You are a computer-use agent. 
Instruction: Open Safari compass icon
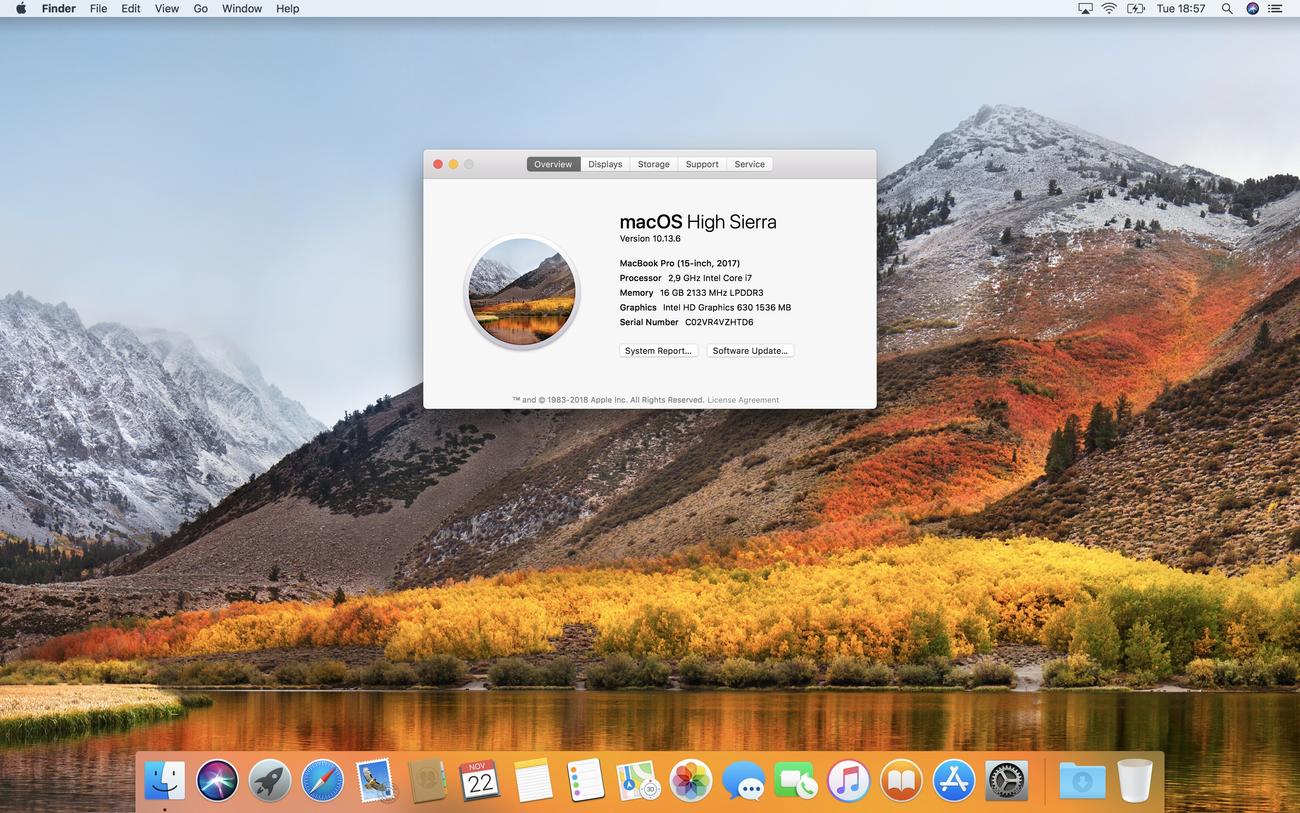[x=322, y=780]
